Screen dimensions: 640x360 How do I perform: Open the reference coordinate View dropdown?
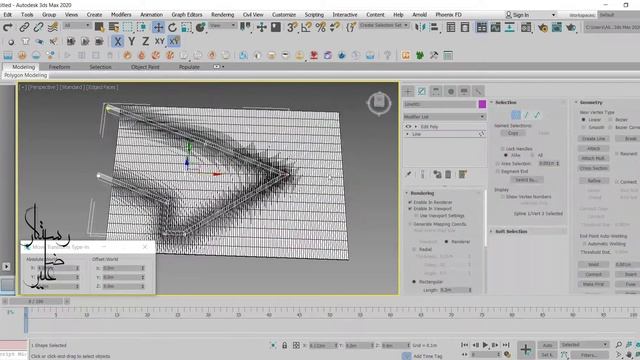(x=222, y=25)
